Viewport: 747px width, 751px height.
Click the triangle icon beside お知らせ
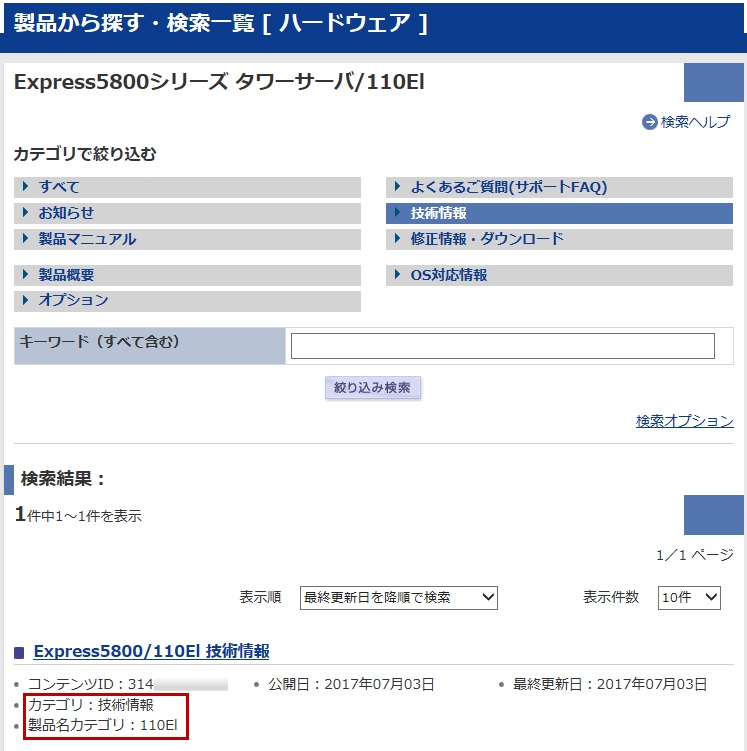[25, 212]
